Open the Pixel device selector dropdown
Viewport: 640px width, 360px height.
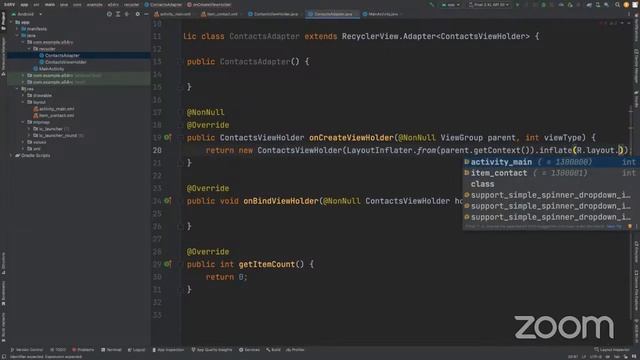pyautogui.click(x=489, y=5)
